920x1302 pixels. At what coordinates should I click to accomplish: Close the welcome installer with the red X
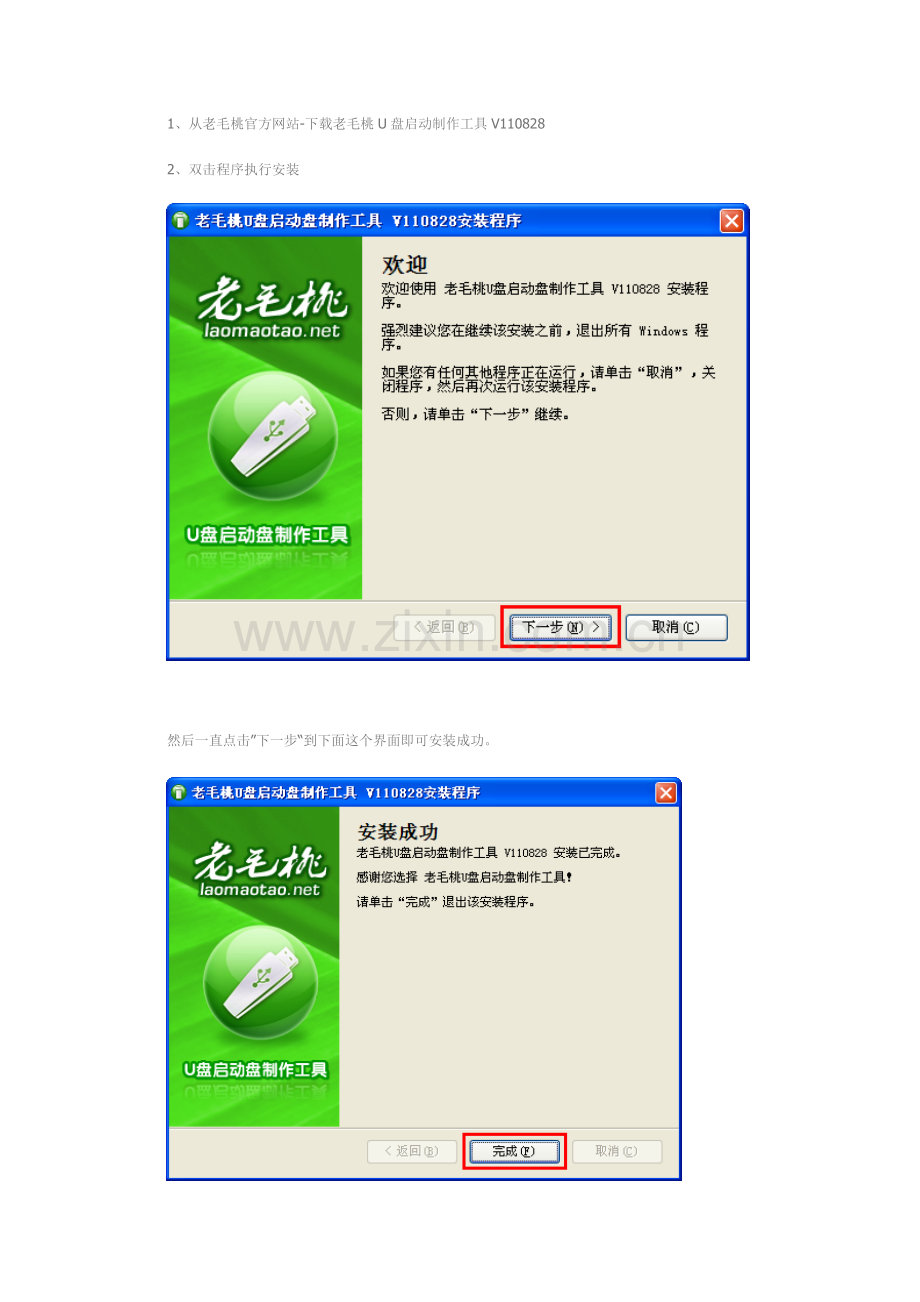pyautogui.click(x=732, y=221)
